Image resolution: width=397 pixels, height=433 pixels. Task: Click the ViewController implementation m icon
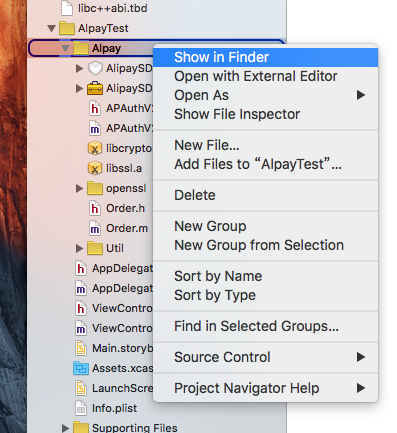(x=81, y=329)
